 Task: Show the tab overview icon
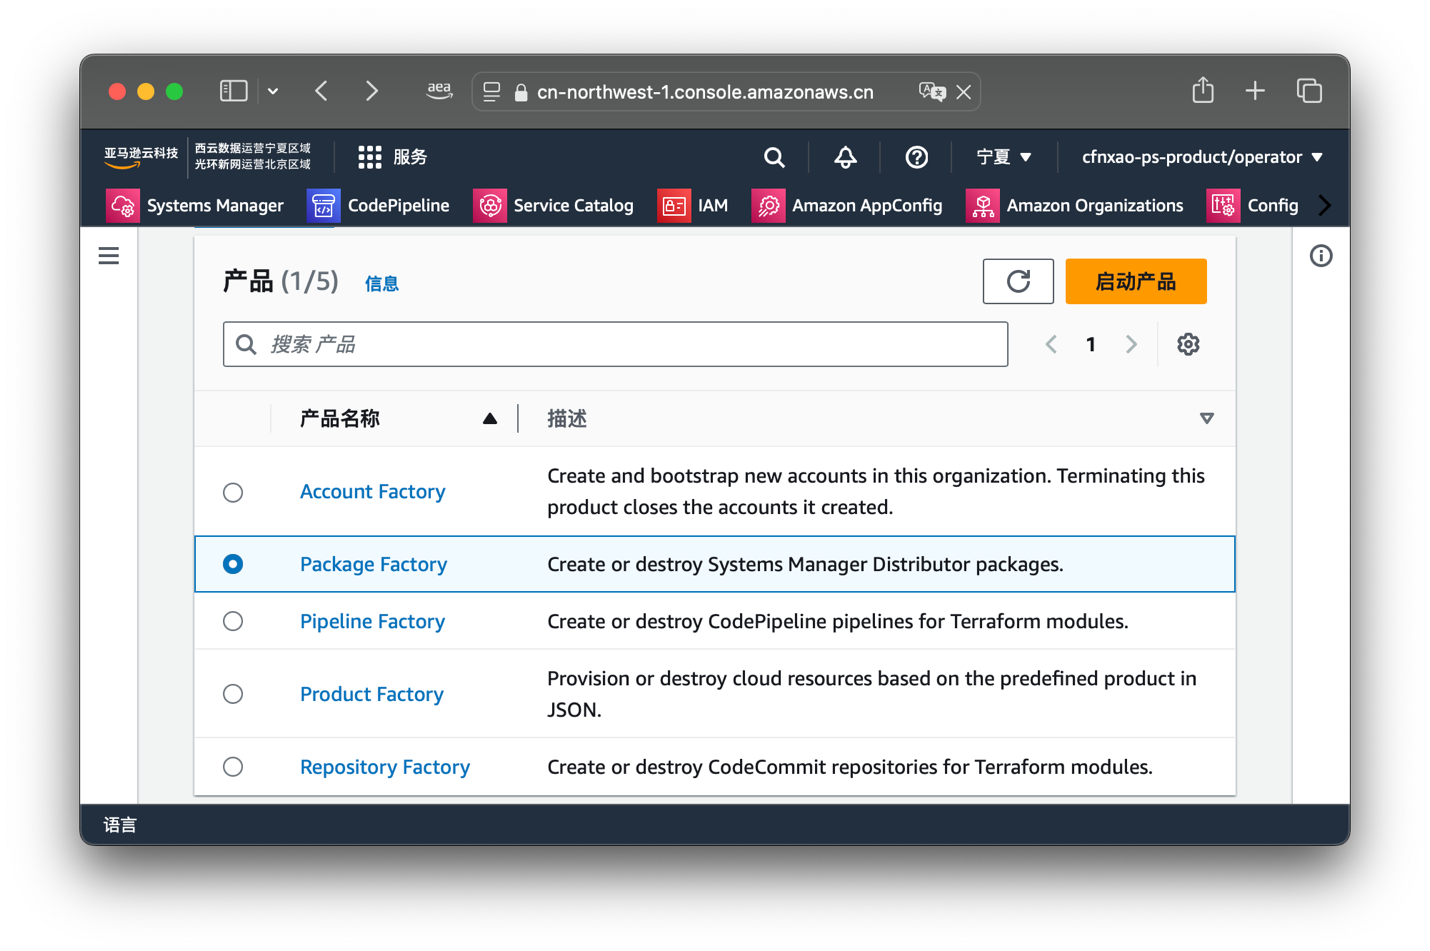coord(1309,91)
